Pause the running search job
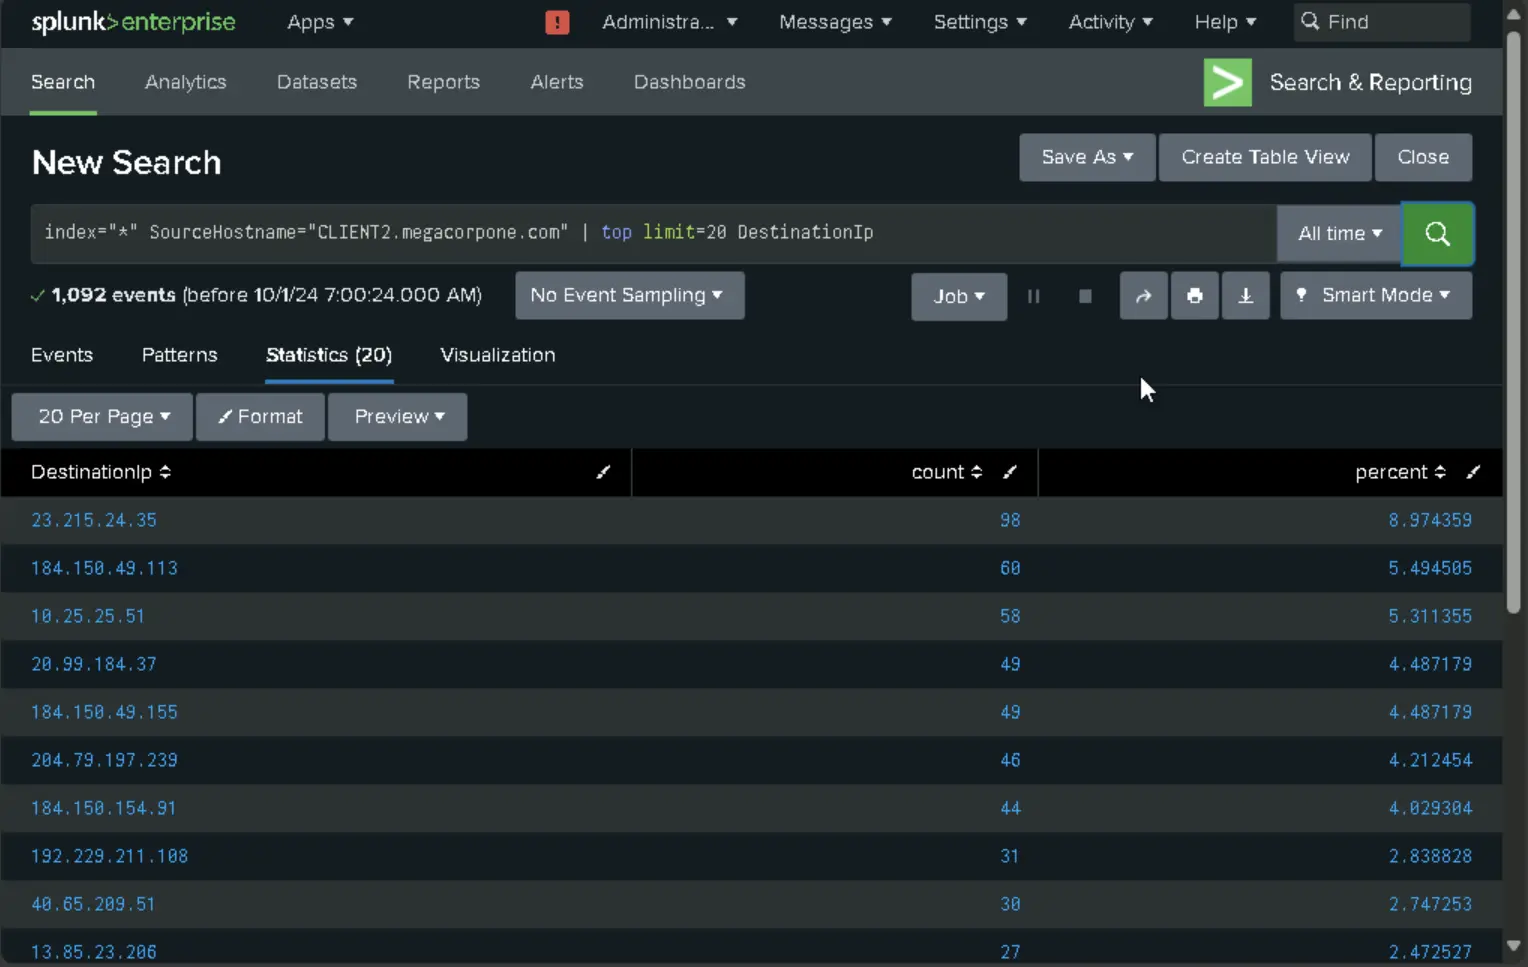The width and height of the screenshot is (1528, 967). pos(1034,296)
